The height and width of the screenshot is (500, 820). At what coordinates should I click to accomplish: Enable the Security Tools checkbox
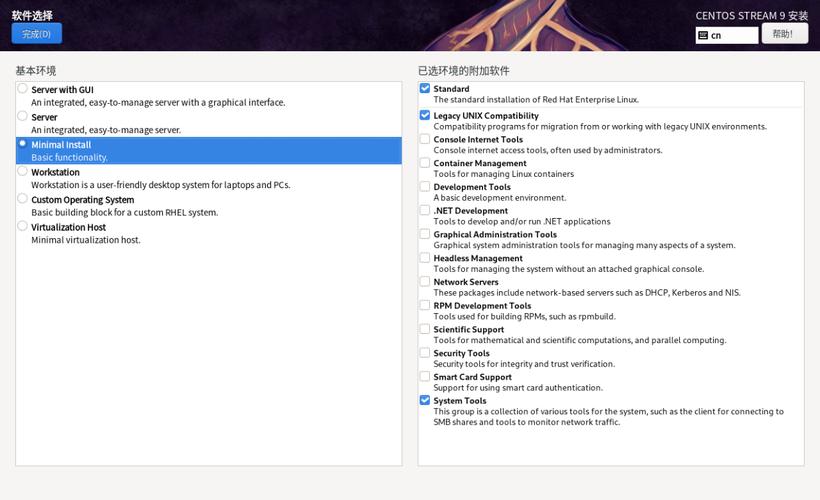[425, 353]
